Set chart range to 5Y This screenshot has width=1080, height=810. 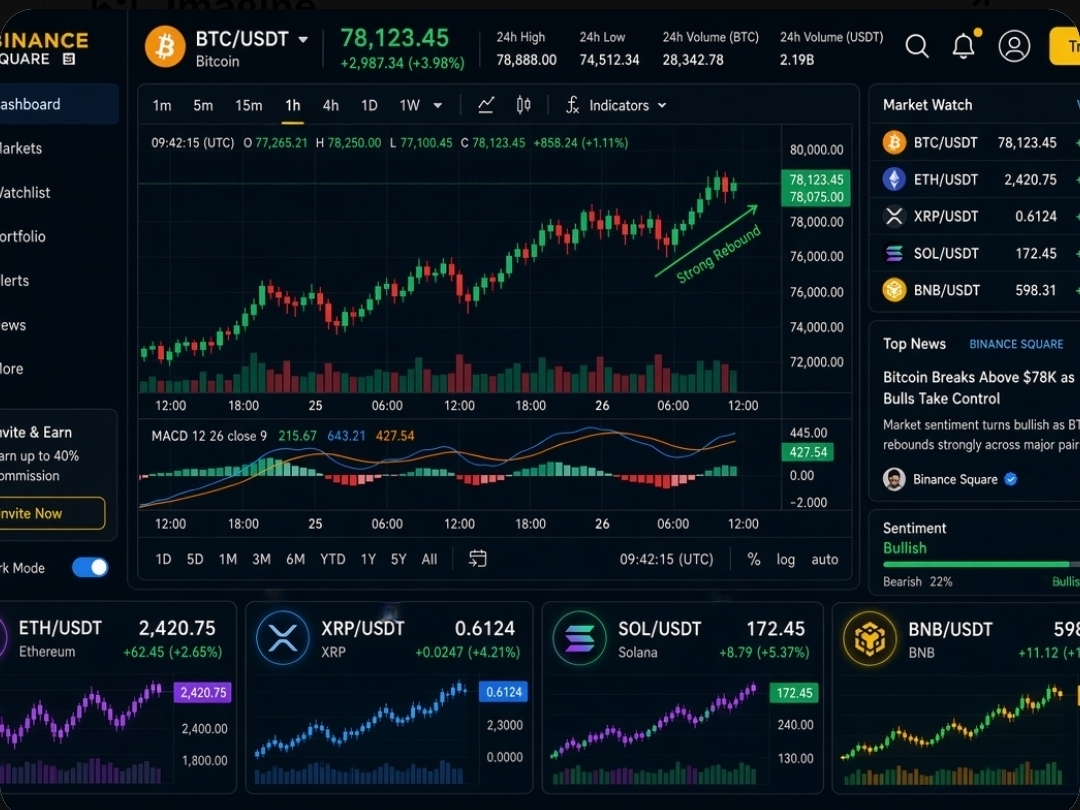[399, 559]
